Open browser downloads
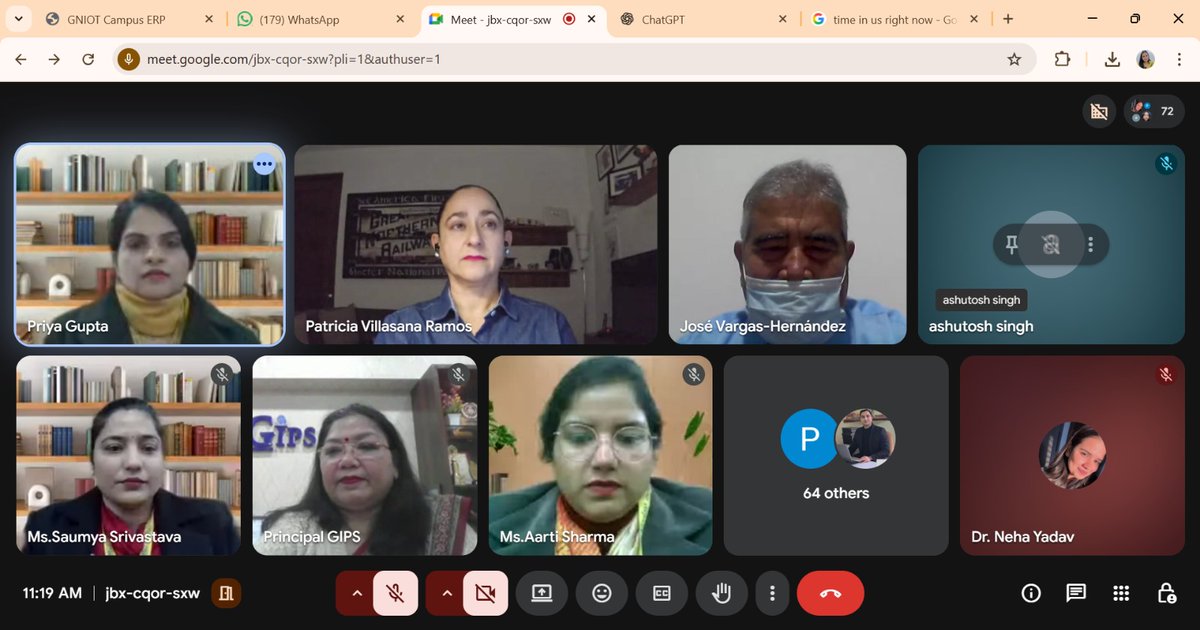The width and height of the screenshot is (1200, 630). [x=1112, y=59]
